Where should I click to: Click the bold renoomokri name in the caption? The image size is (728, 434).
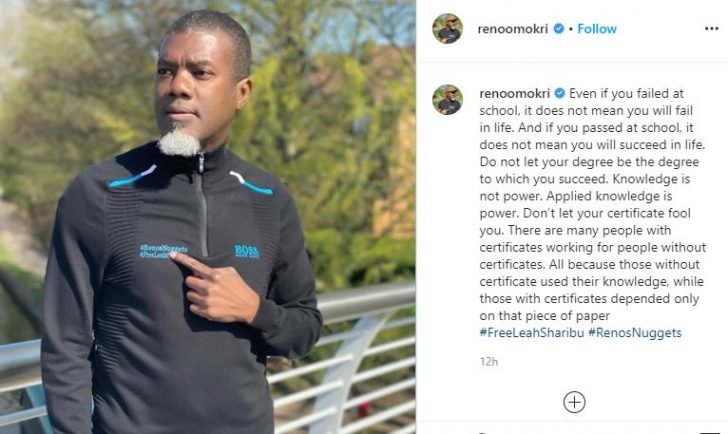click(x=514, y=93)
